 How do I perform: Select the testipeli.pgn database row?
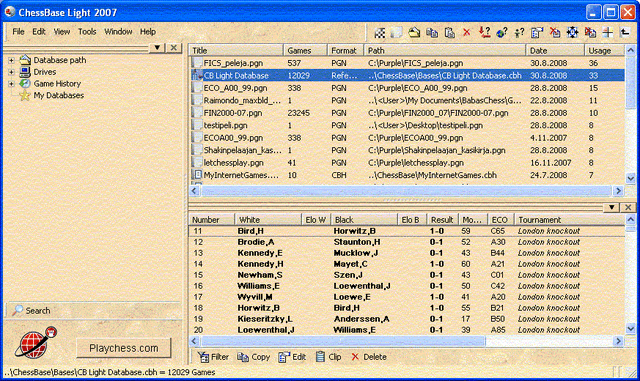(407, 125)
